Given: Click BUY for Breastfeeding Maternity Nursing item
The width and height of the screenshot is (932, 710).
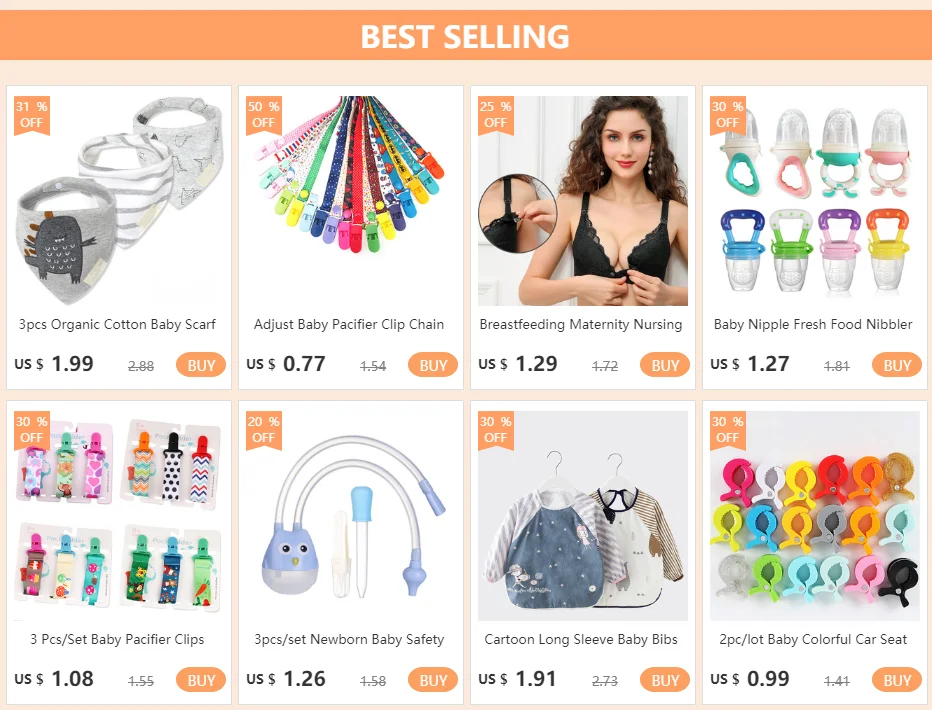Looking at the screenshot, I should [665, 365].
